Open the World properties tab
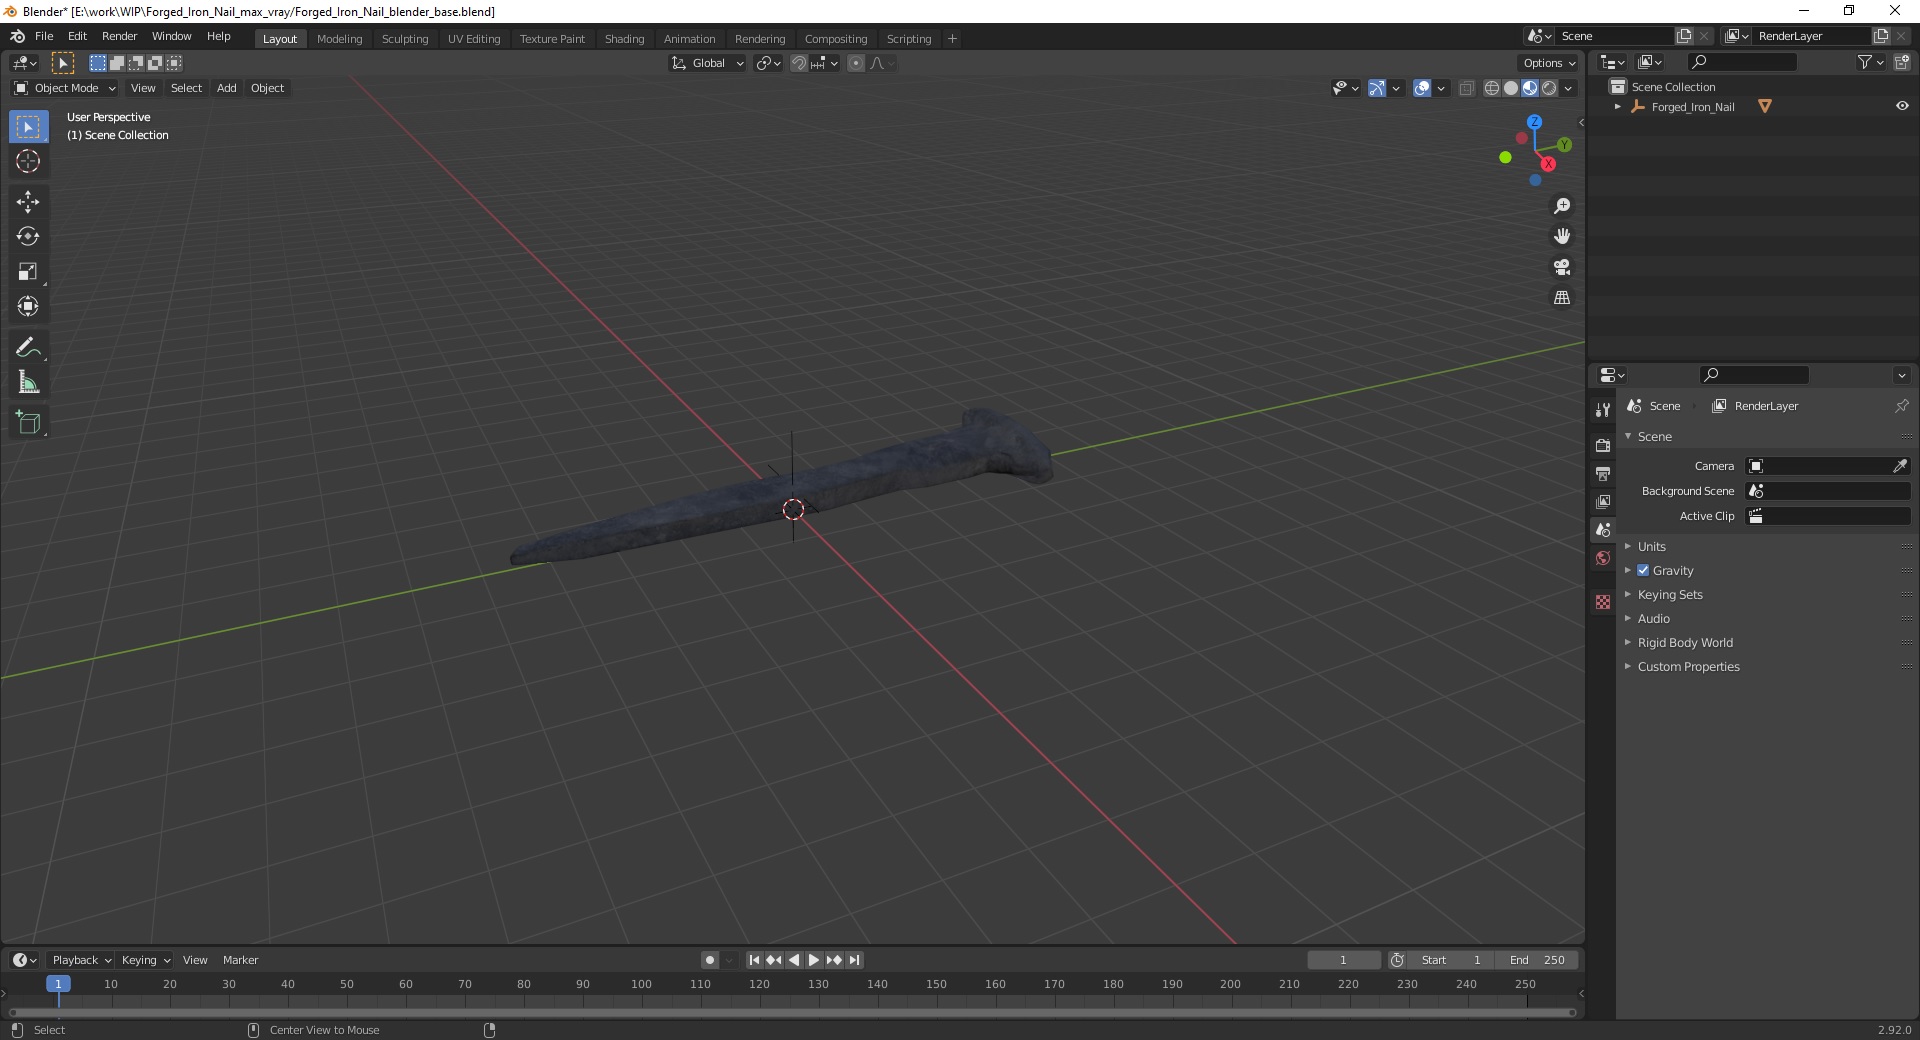Viewport: 1920px width, 1040px height. tap(1603, 558)
